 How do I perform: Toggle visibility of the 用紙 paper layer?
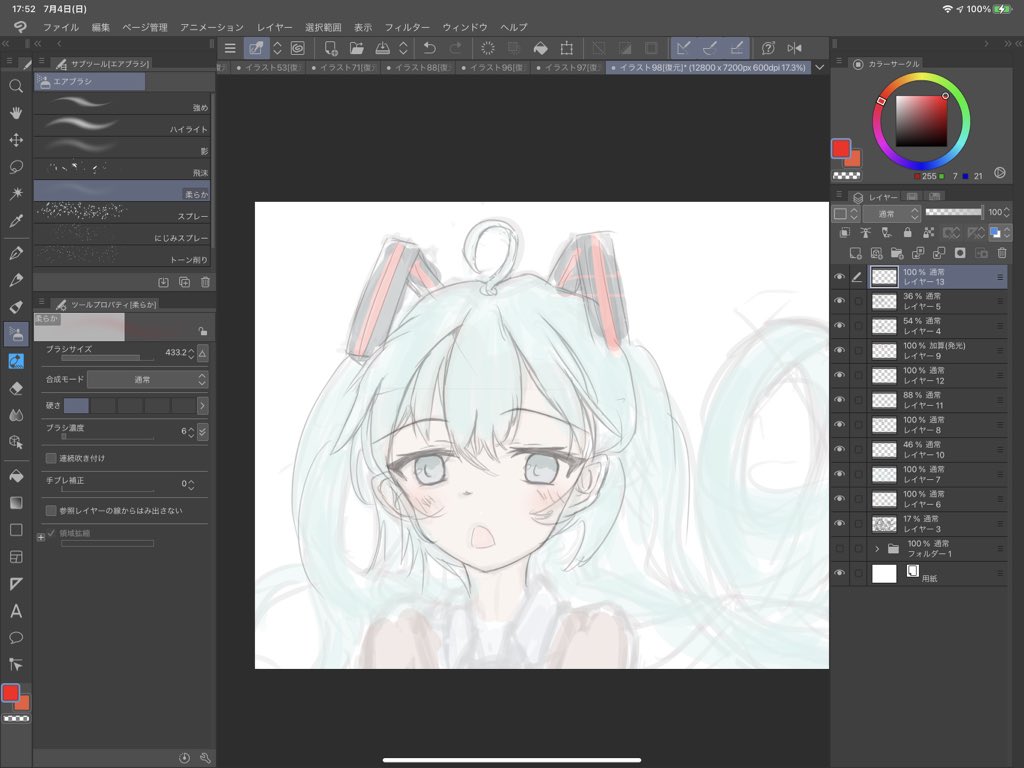(x=840, y=573)
